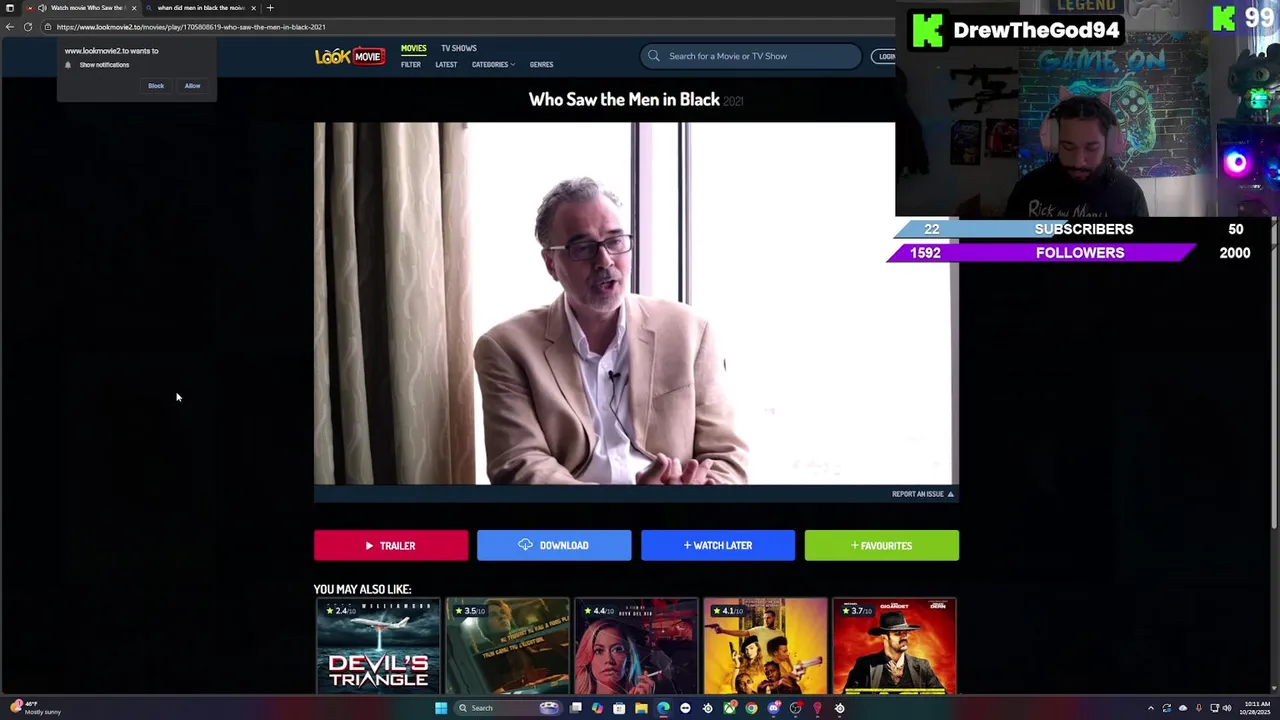Image resolution: width=1280 pixels, height=720 pixels.
Task: Close the 'Watch movie Who Saw the' tab
Action: pyautogui.click(x=133, y=8)
